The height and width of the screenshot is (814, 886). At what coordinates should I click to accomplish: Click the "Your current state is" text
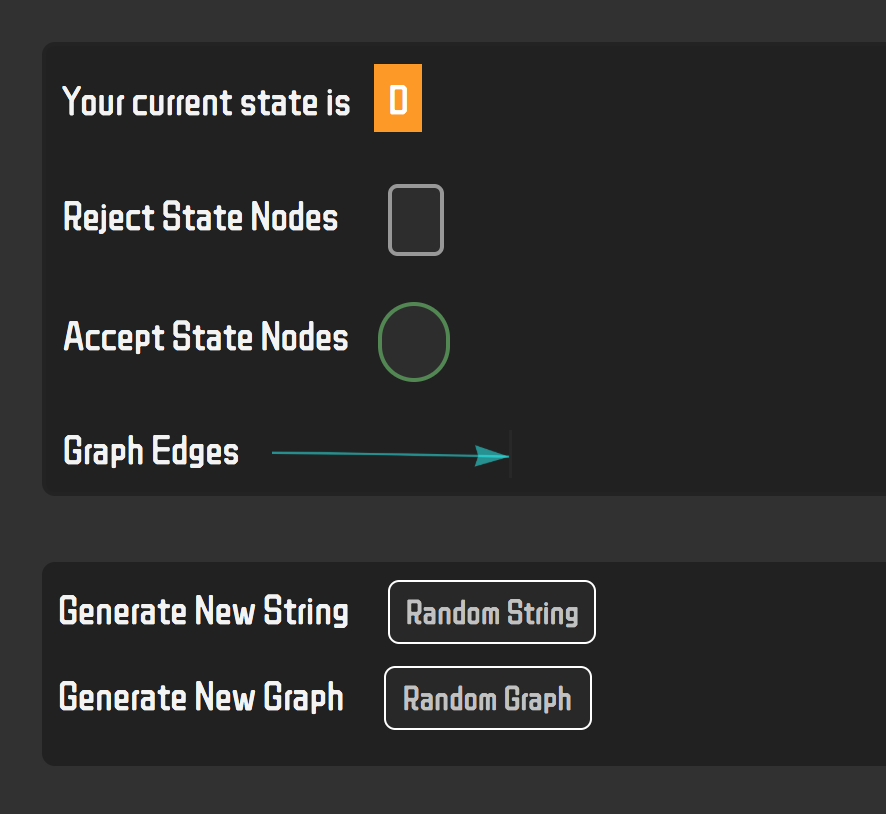(x=206, y=102)
